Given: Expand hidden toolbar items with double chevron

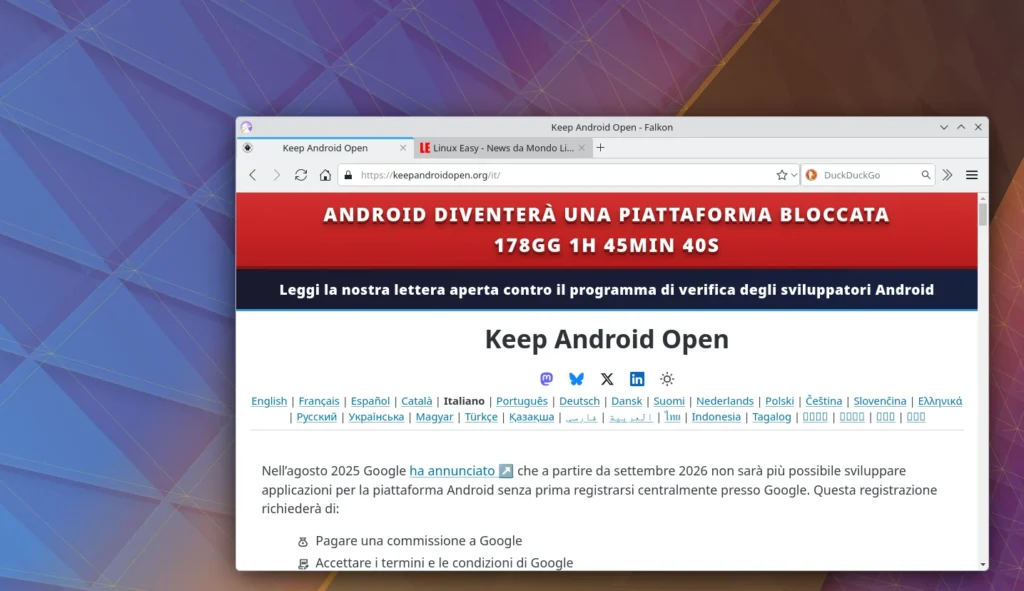Looking at the screenshot, I should click(947, 174).
